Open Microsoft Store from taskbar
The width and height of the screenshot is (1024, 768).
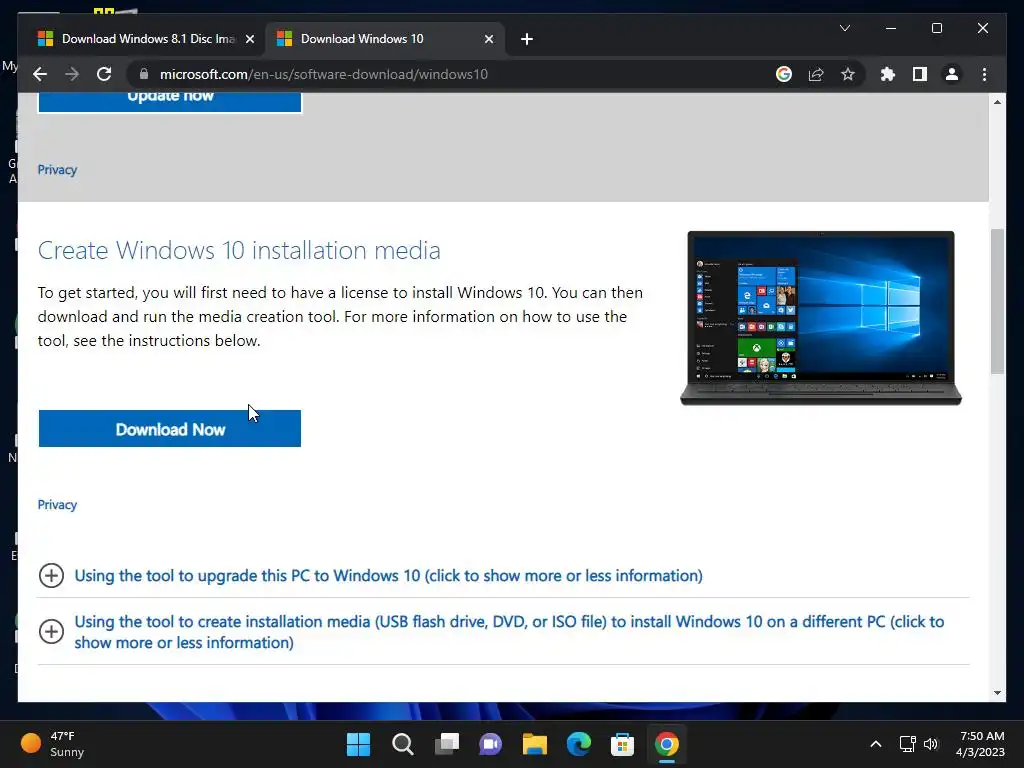(x=622, y=744)
